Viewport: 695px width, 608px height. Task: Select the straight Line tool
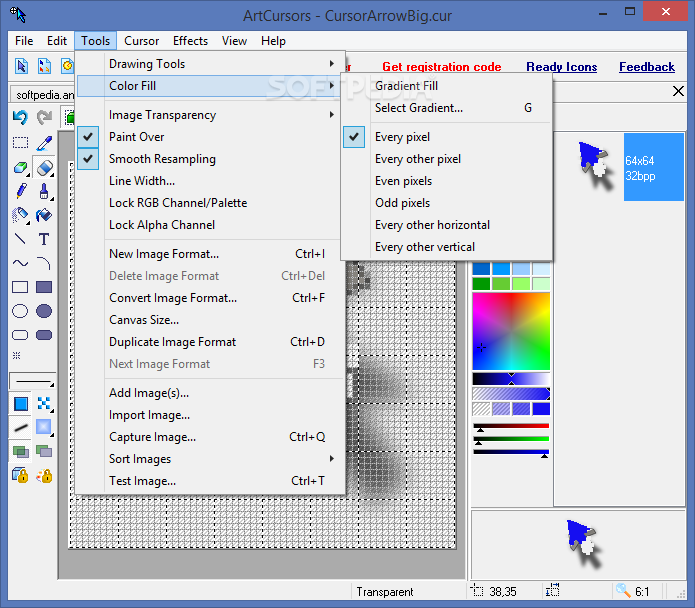(x=20, y=239)
